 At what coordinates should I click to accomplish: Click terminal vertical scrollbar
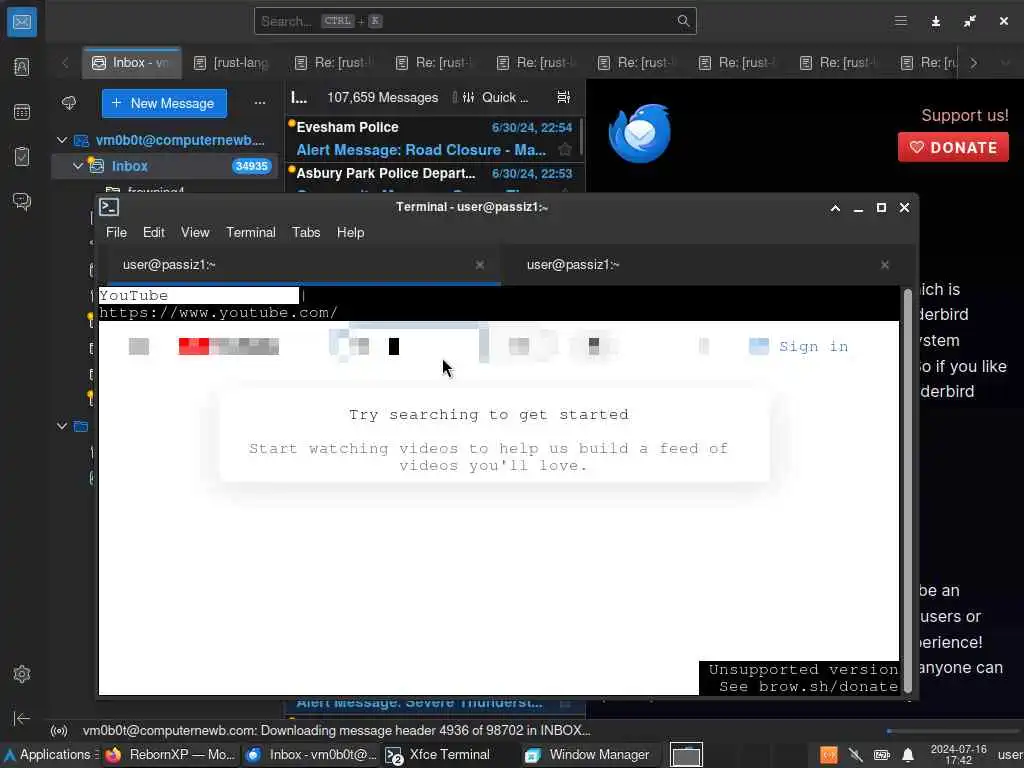click(x=907, y=490)
